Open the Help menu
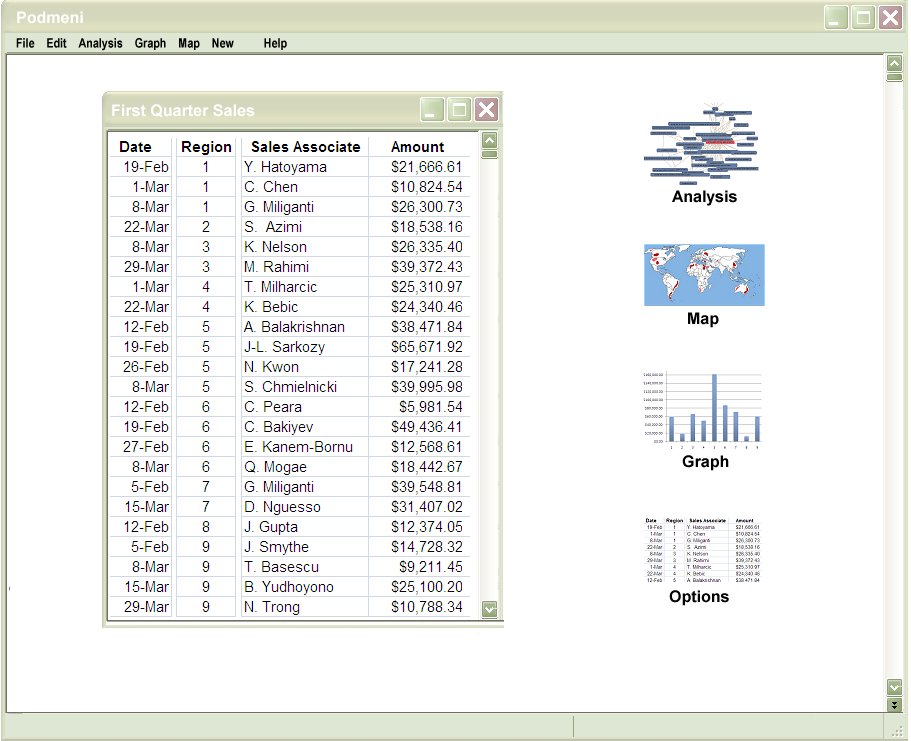Screen dimensions: 911x741 coord(275,43)
